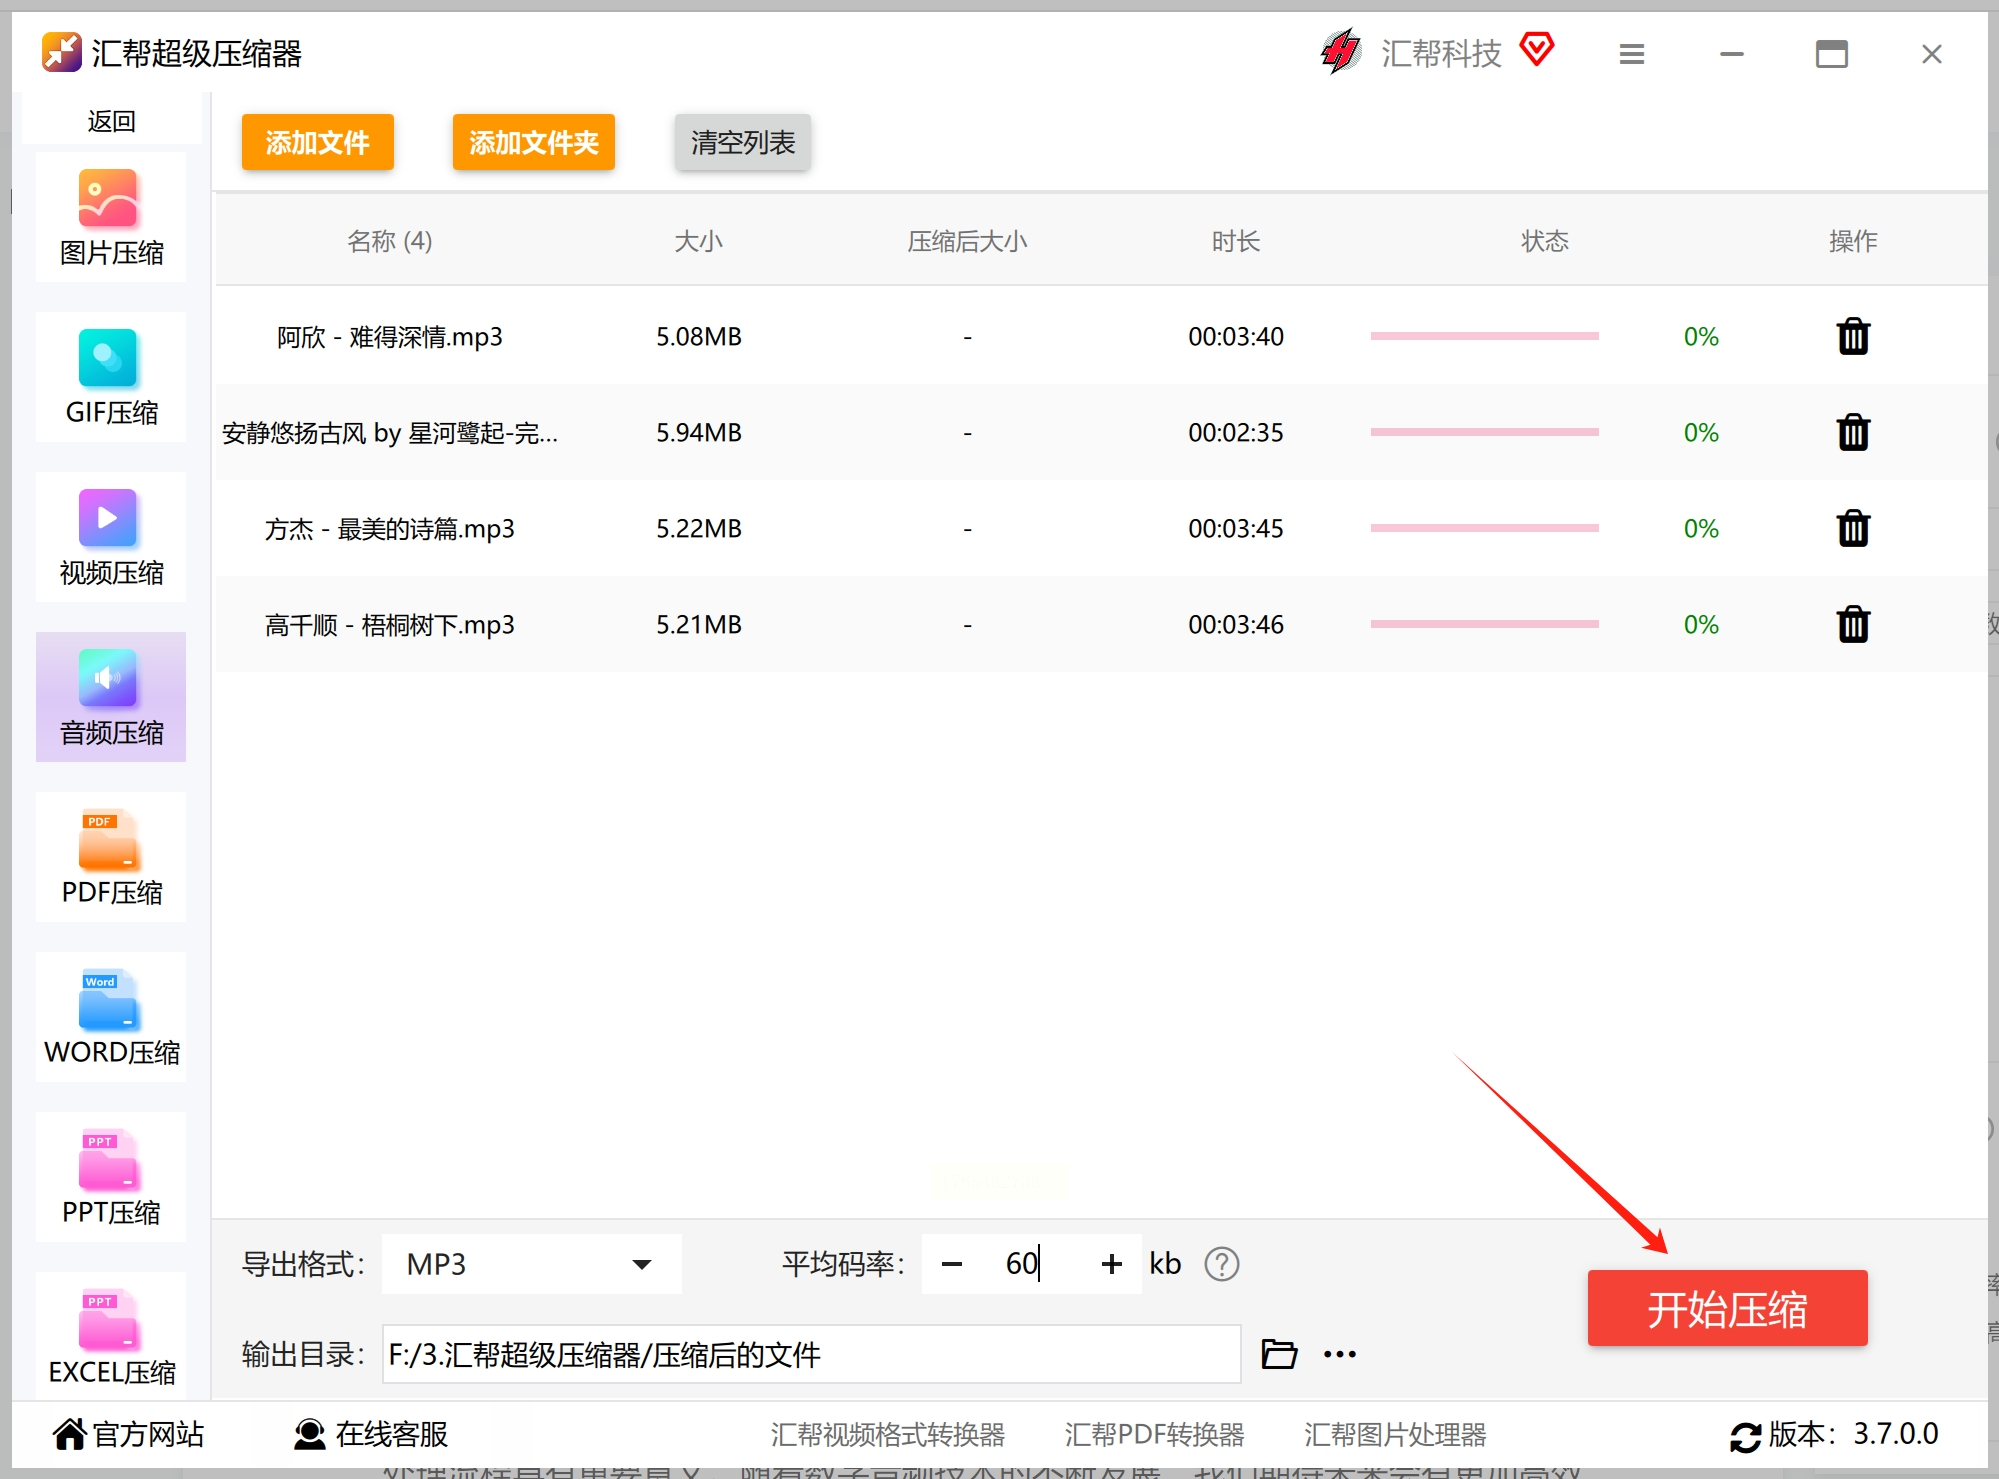Open 图片压缩 image compression tool

(x=111, y=218)
